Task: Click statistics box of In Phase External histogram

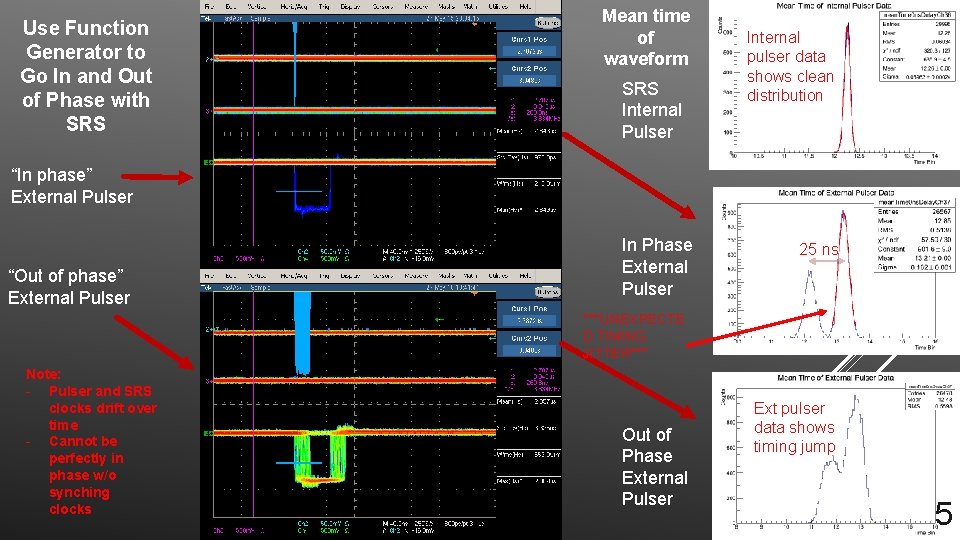Action: tap(914, 235)
